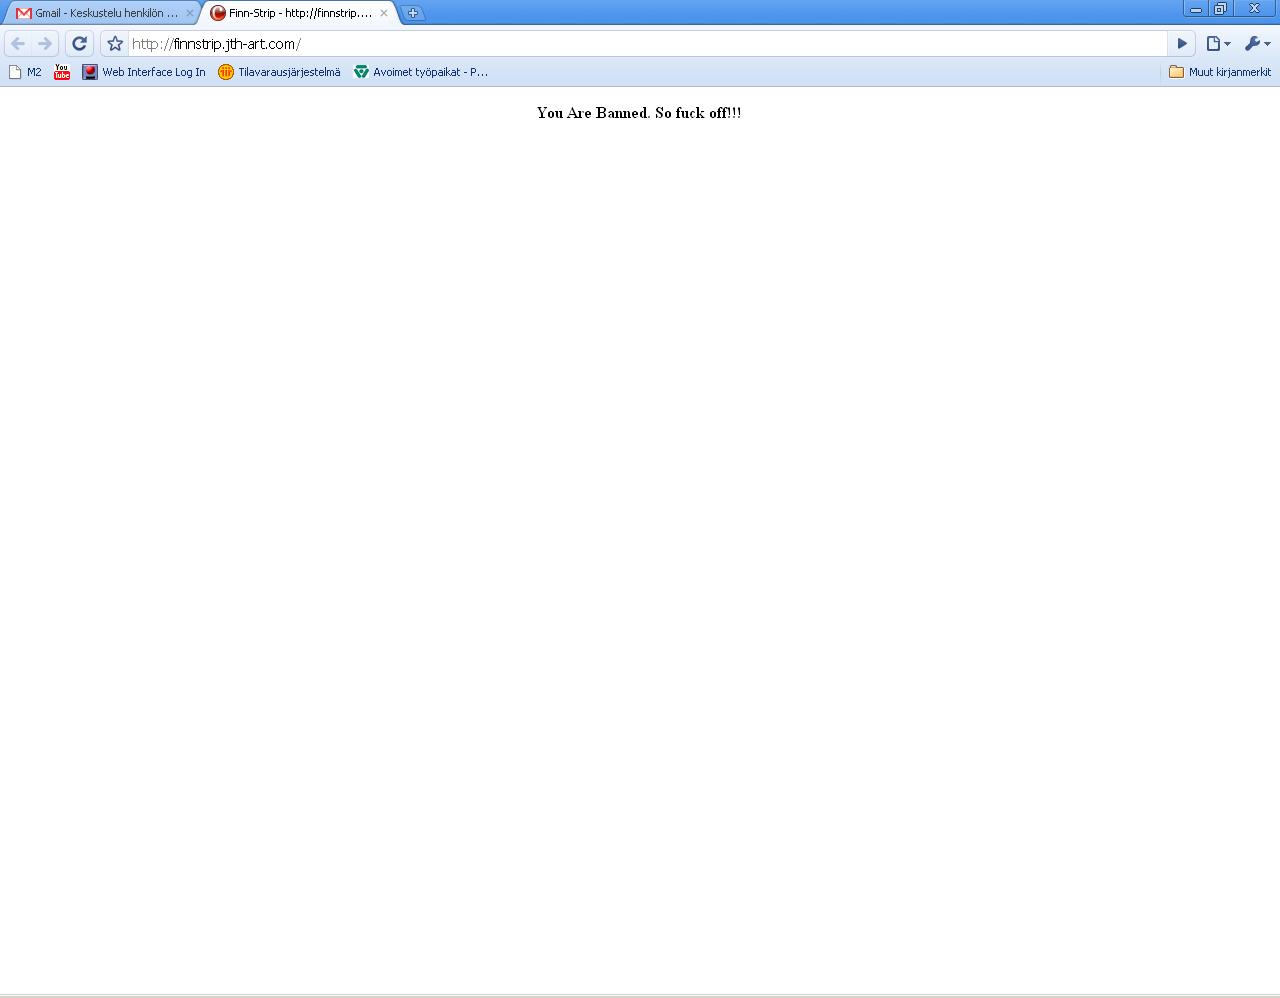The width and height of the screenshot is (1280, 998).
Task: Go back to the previous page
Action: pos(18,44)
